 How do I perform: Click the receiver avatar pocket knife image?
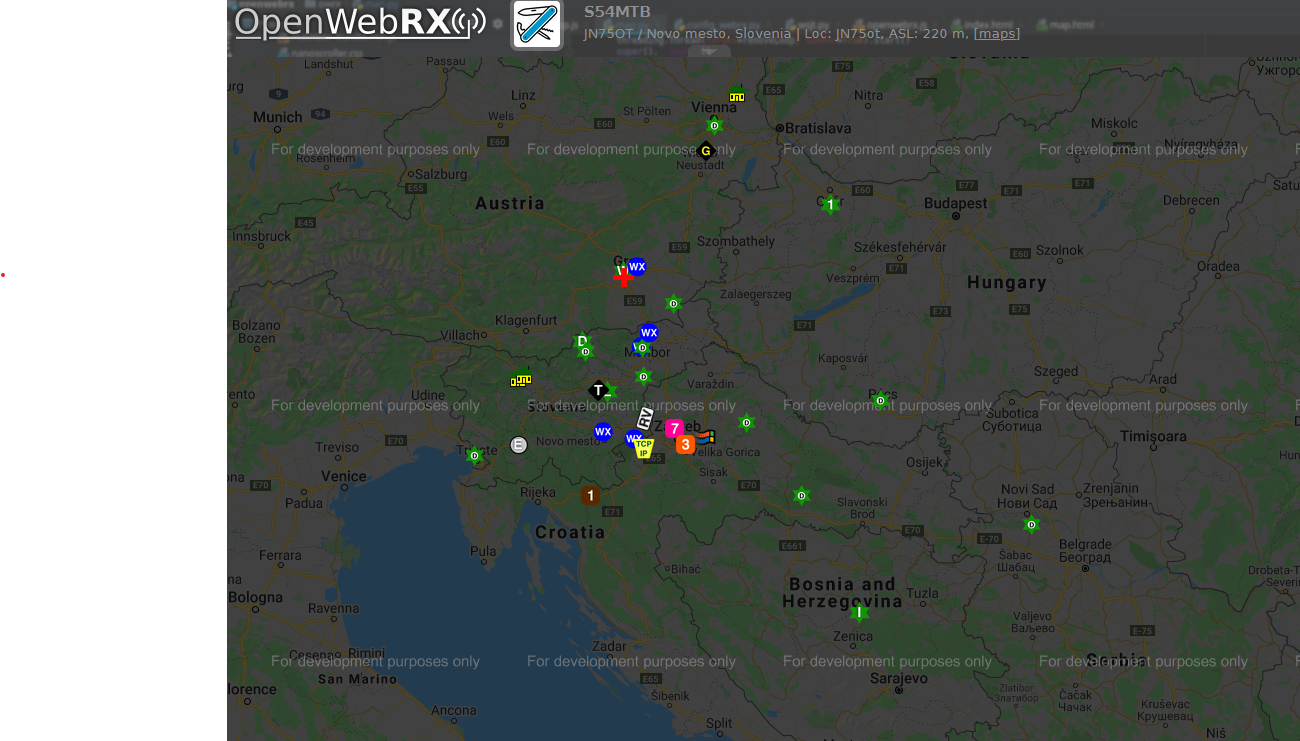click(x=537, y=24)
